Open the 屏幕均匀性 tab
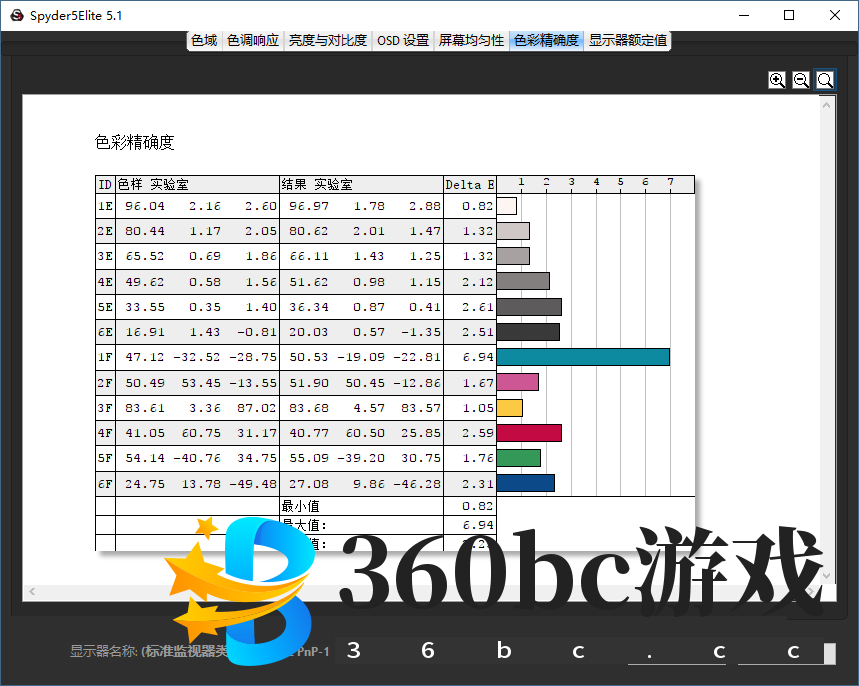Image resolution: width=859 pixels, height=686 pixels. click(471, 41)
